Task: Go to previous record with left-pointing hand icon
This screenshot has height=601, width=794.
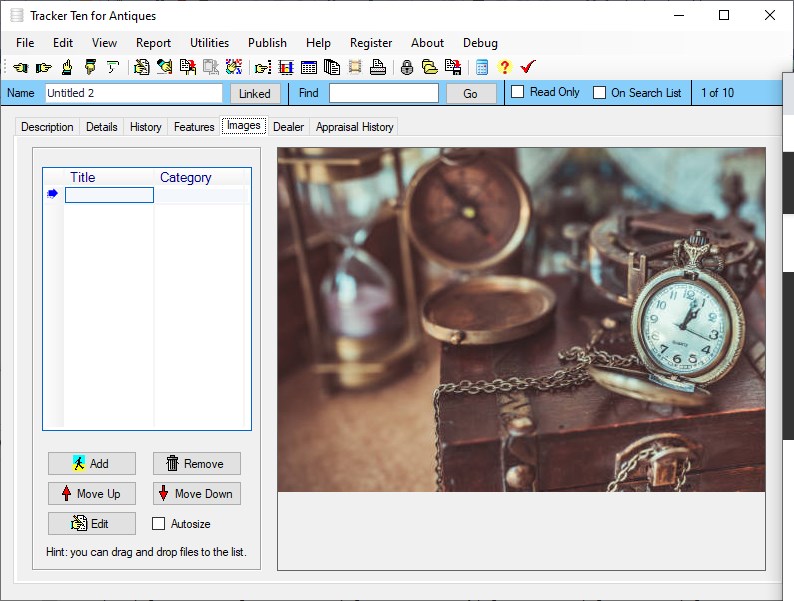Action: pyautogui.click(x=21, y=67)
